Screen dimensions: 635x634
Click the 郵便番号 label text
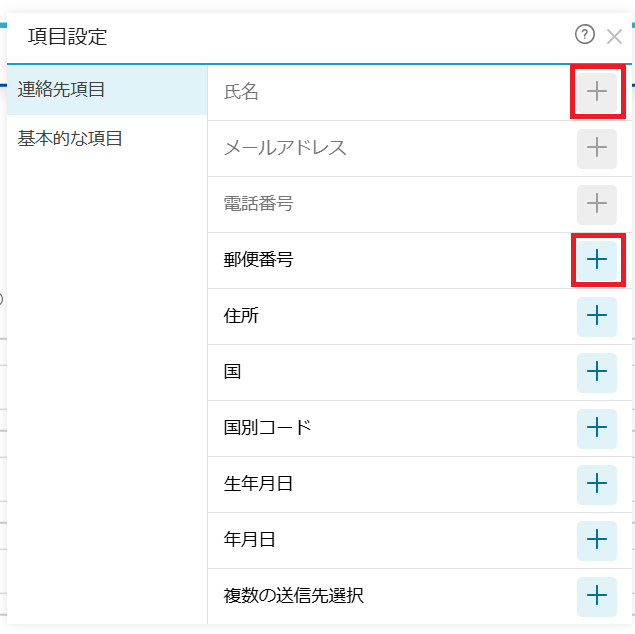pos(258,260)
